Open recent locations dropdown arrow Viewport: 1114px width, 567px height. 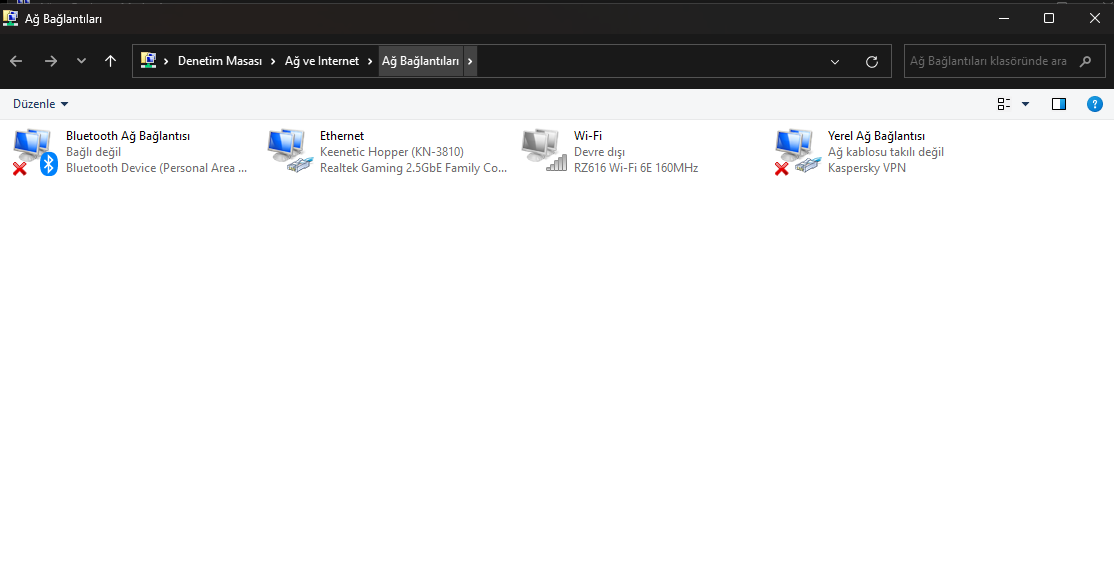pyautogui.click(x=81, y=61)
